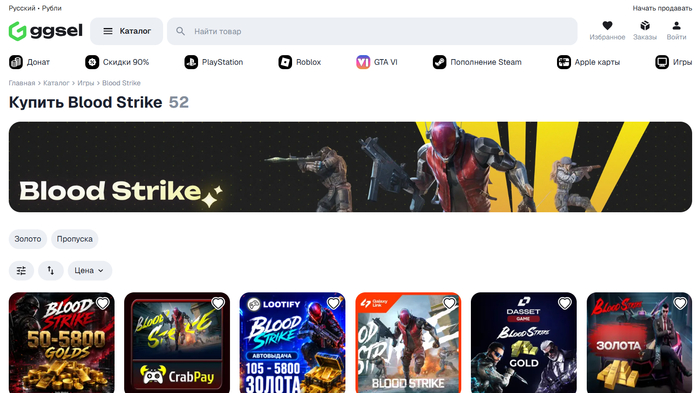Open the Заказы orders box icon
This screenshot has width=700, height=393.
tap(645, 26)
